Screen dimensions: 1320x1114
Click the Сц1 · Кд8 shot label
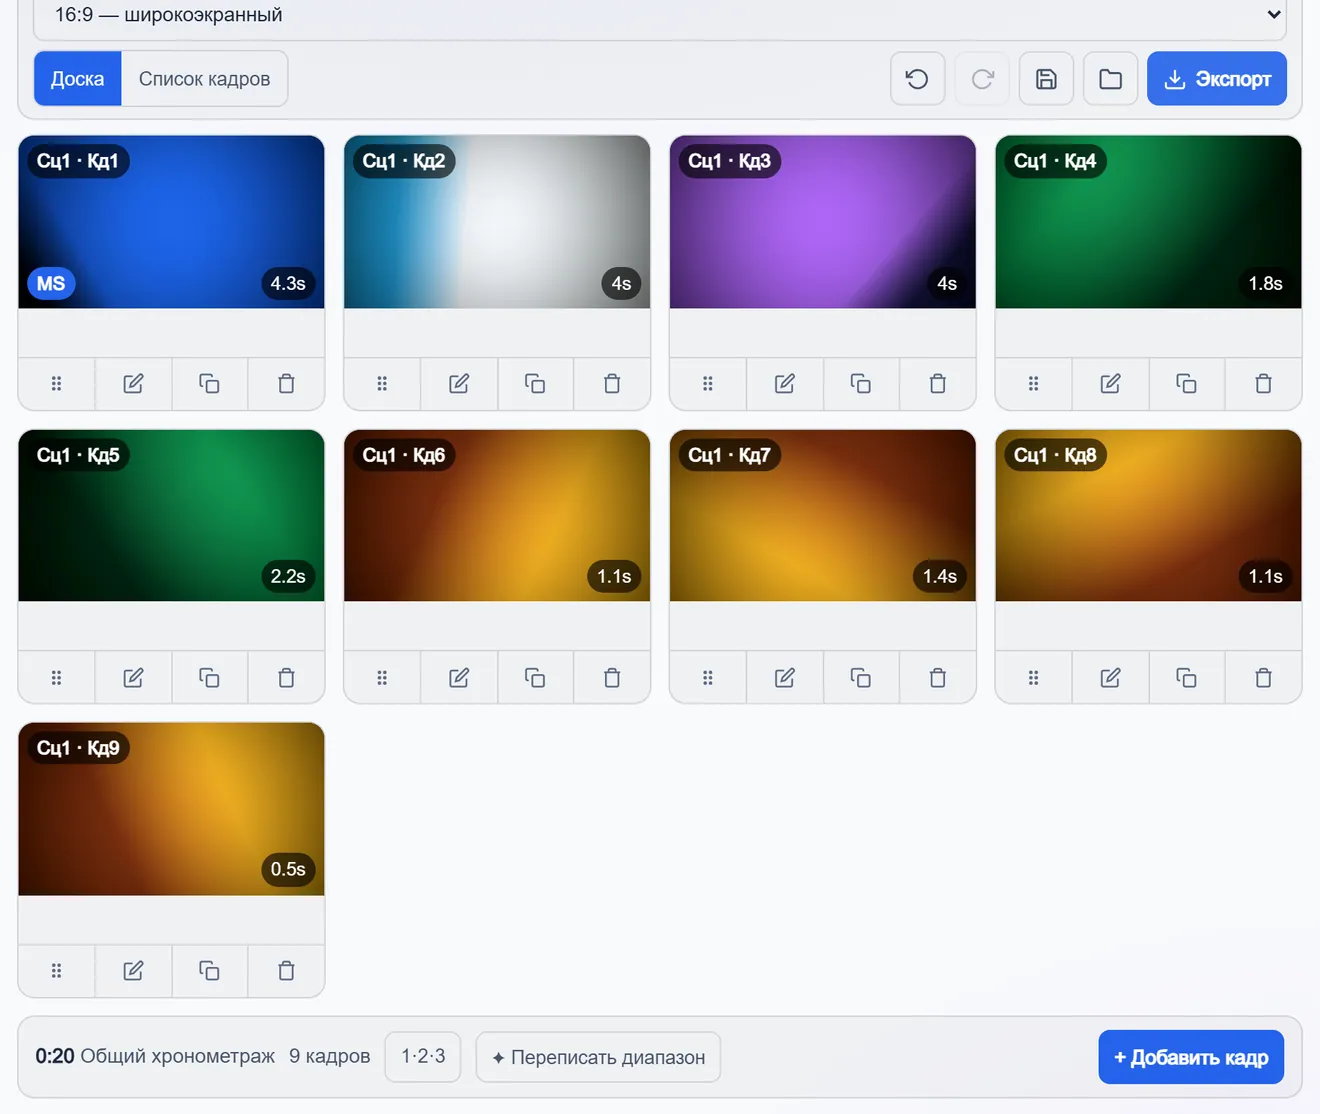[x=1055, y=456]
